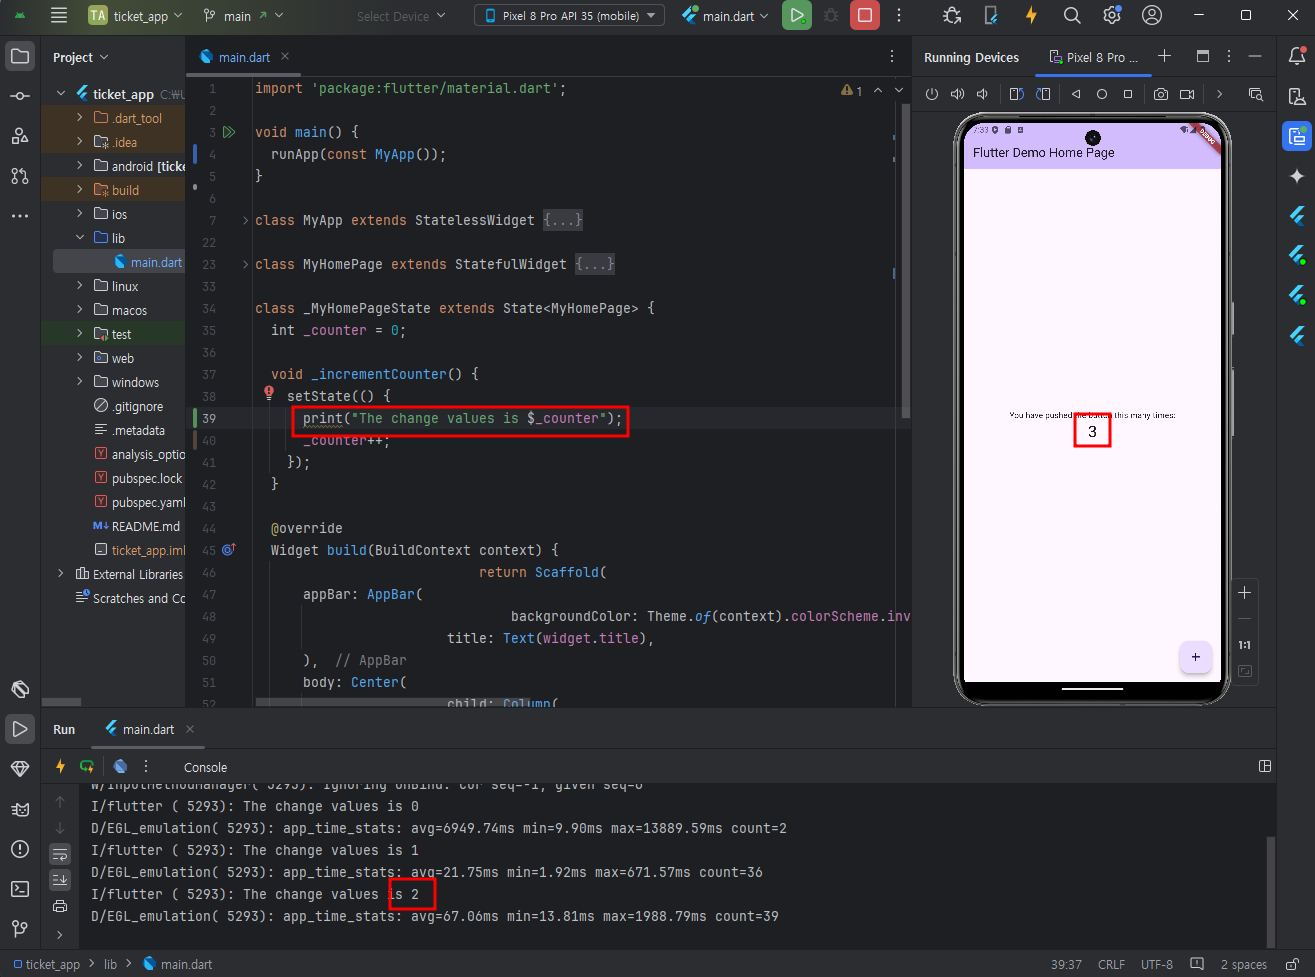
Task: Open the main branch dropdown
Action: [243, 15]
